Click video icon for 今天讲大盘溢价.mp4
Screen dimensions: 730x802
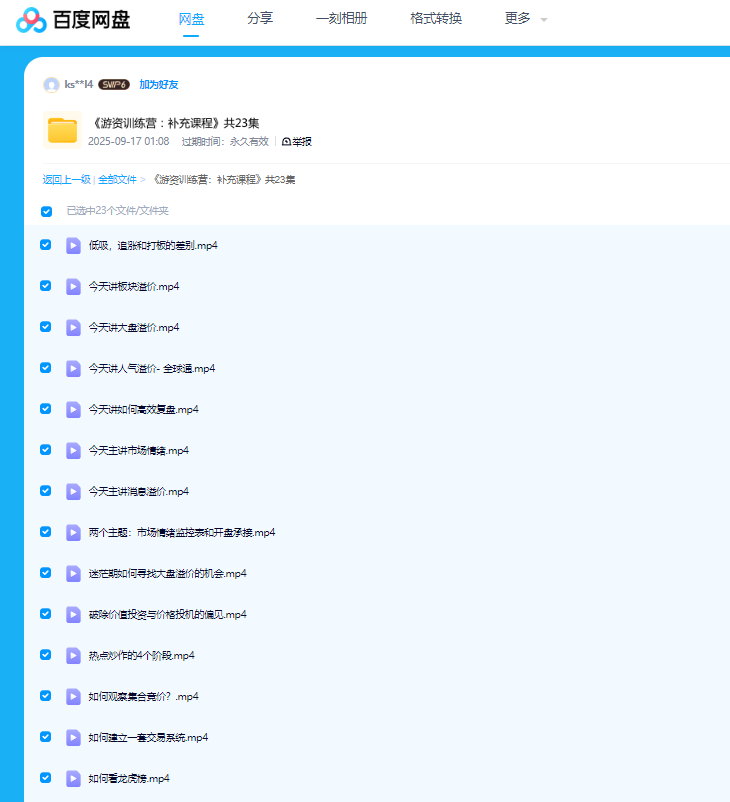click(x=73, y=327)
